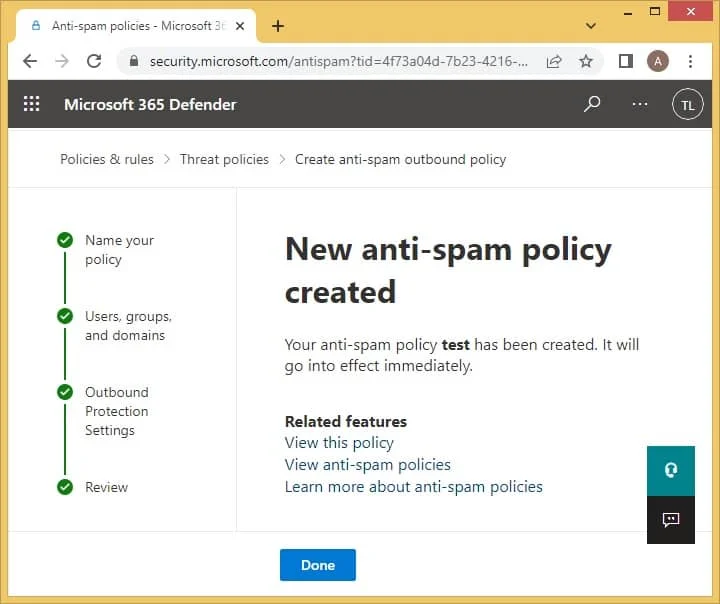Viewport: 720px width, 604px height.
Task: Close the Anti-spam policies tab
Action: coord(240,26)
